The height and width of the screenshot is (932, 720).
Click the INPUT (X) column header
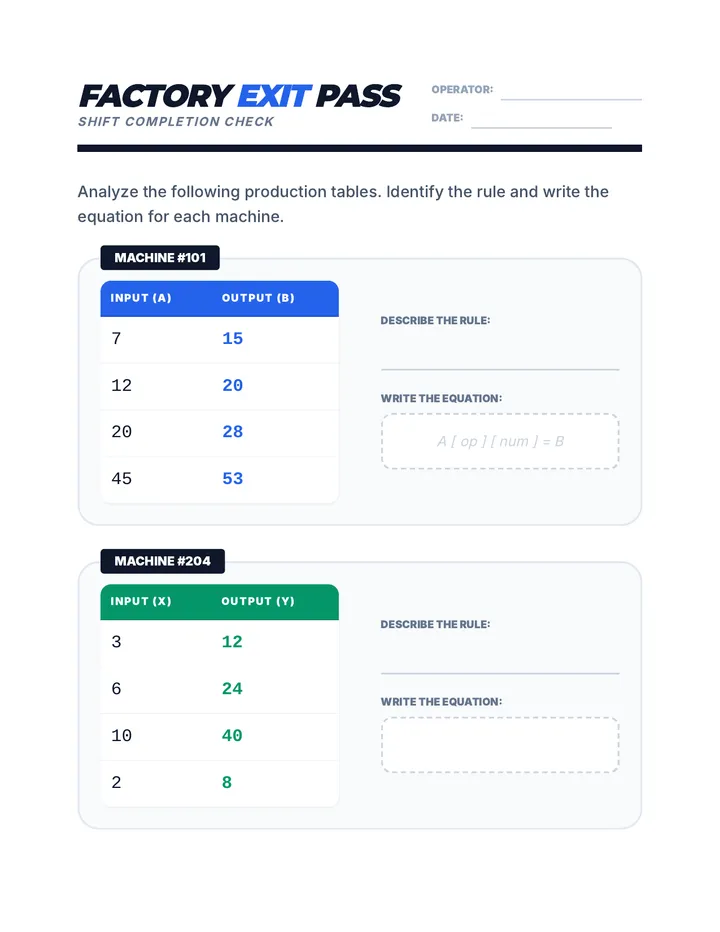tap(141, 601)
